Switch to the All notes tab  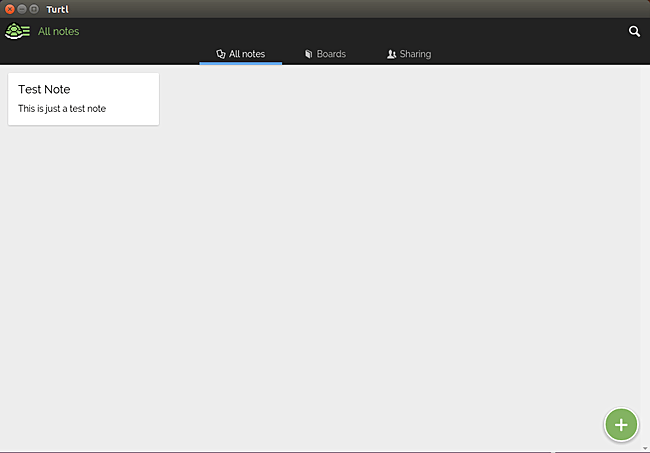pyautogui.click(x=240, y=54)
